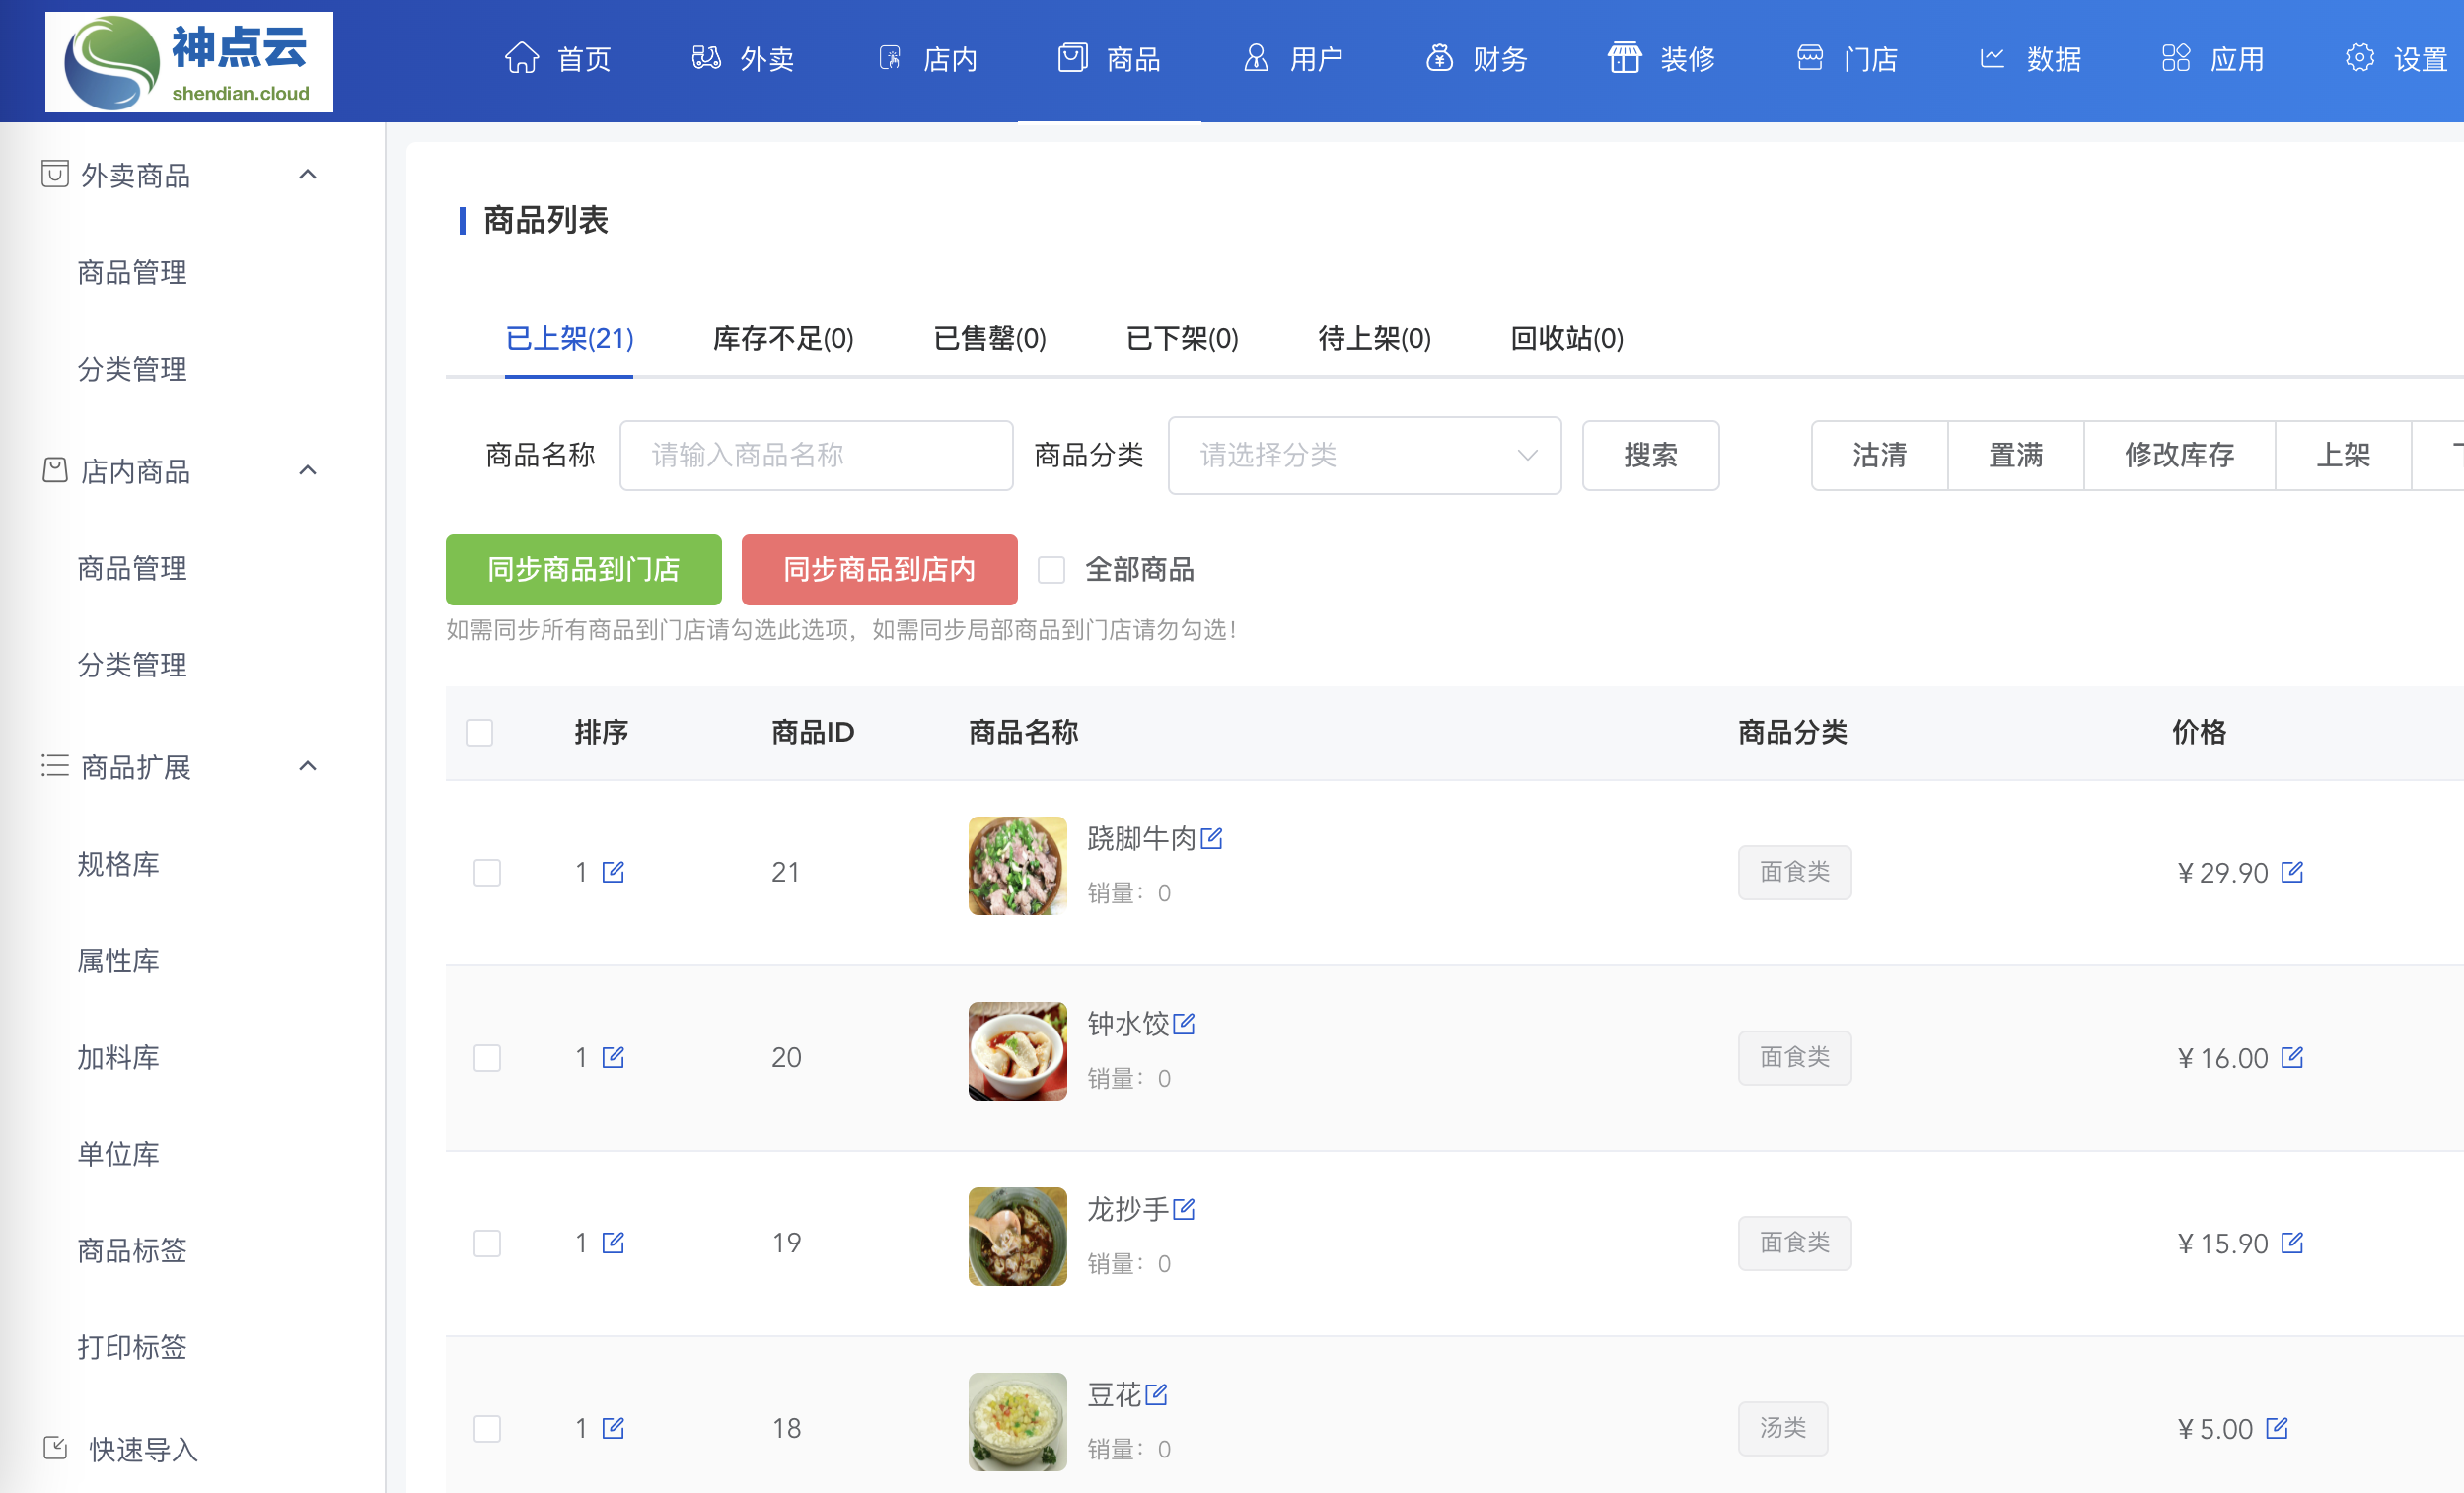The image size is (2464, 1493).
Task: Click the 首页 home icon in navbar
Action: 521,59
